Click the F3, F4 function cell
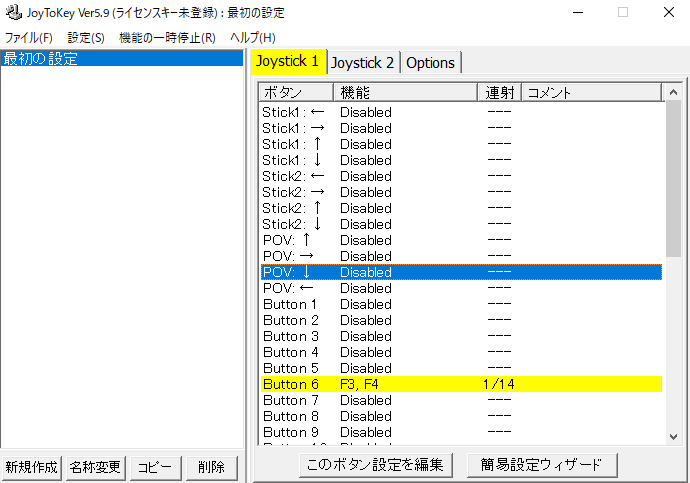This screenshot has height=483, width=690. (x=359, y=384)
